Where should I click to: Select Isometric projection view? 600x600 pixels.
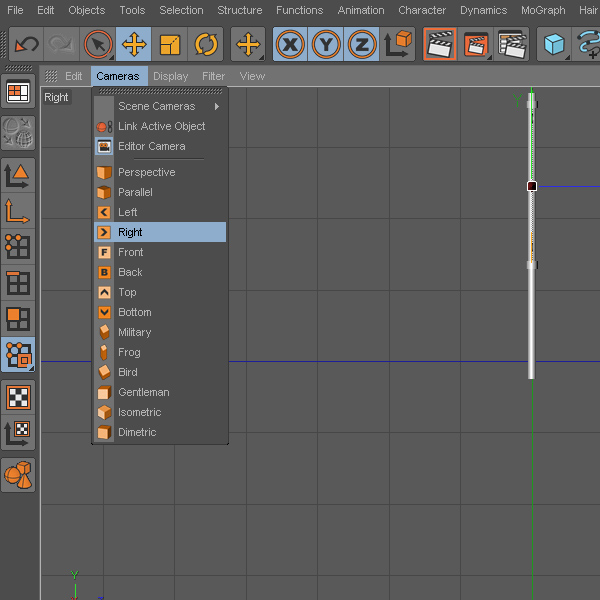160,412
